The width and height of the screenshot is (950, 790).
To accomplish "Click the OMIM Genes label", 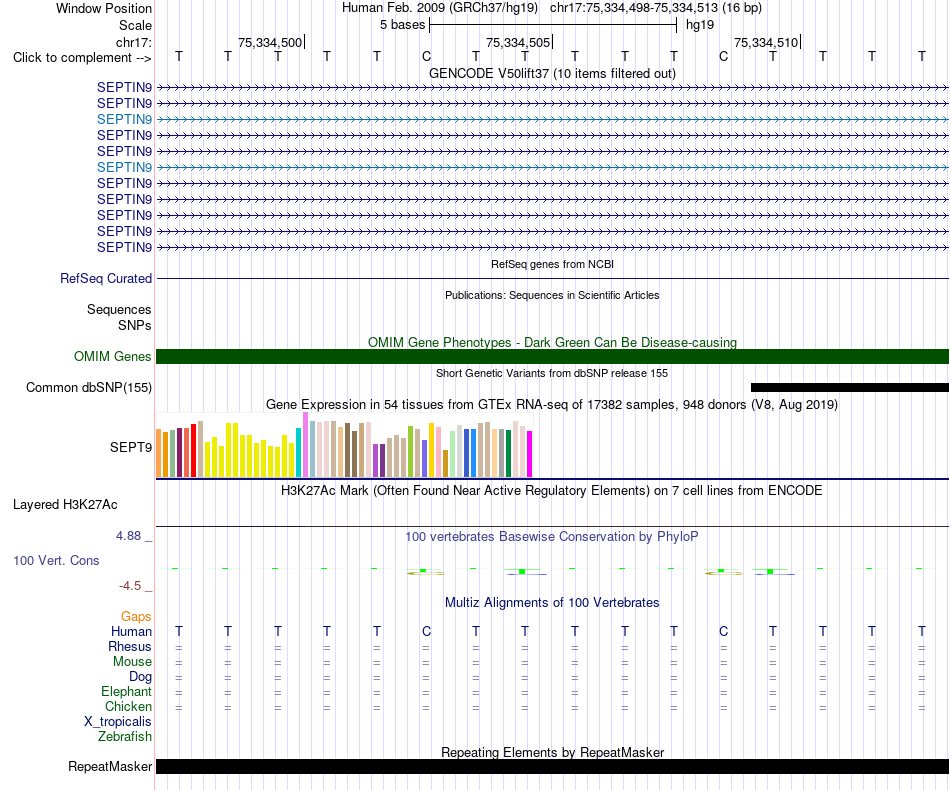I will tap(112, 356).
